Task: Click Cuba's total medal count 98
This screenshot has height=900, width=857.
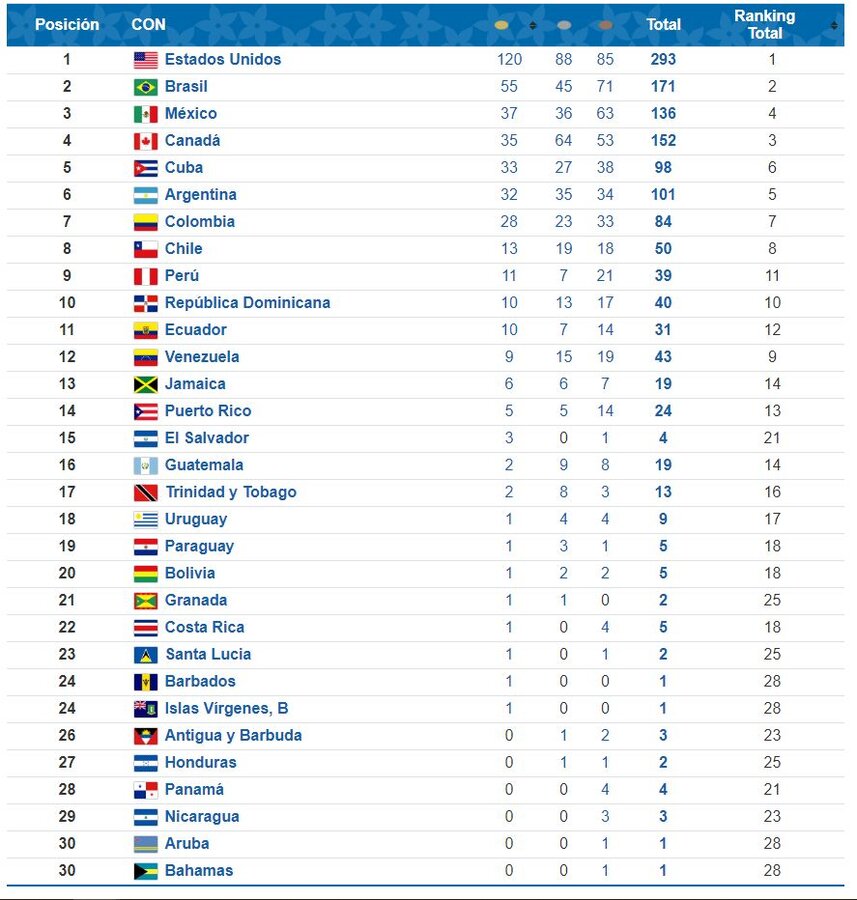Action: click(663, 168)
